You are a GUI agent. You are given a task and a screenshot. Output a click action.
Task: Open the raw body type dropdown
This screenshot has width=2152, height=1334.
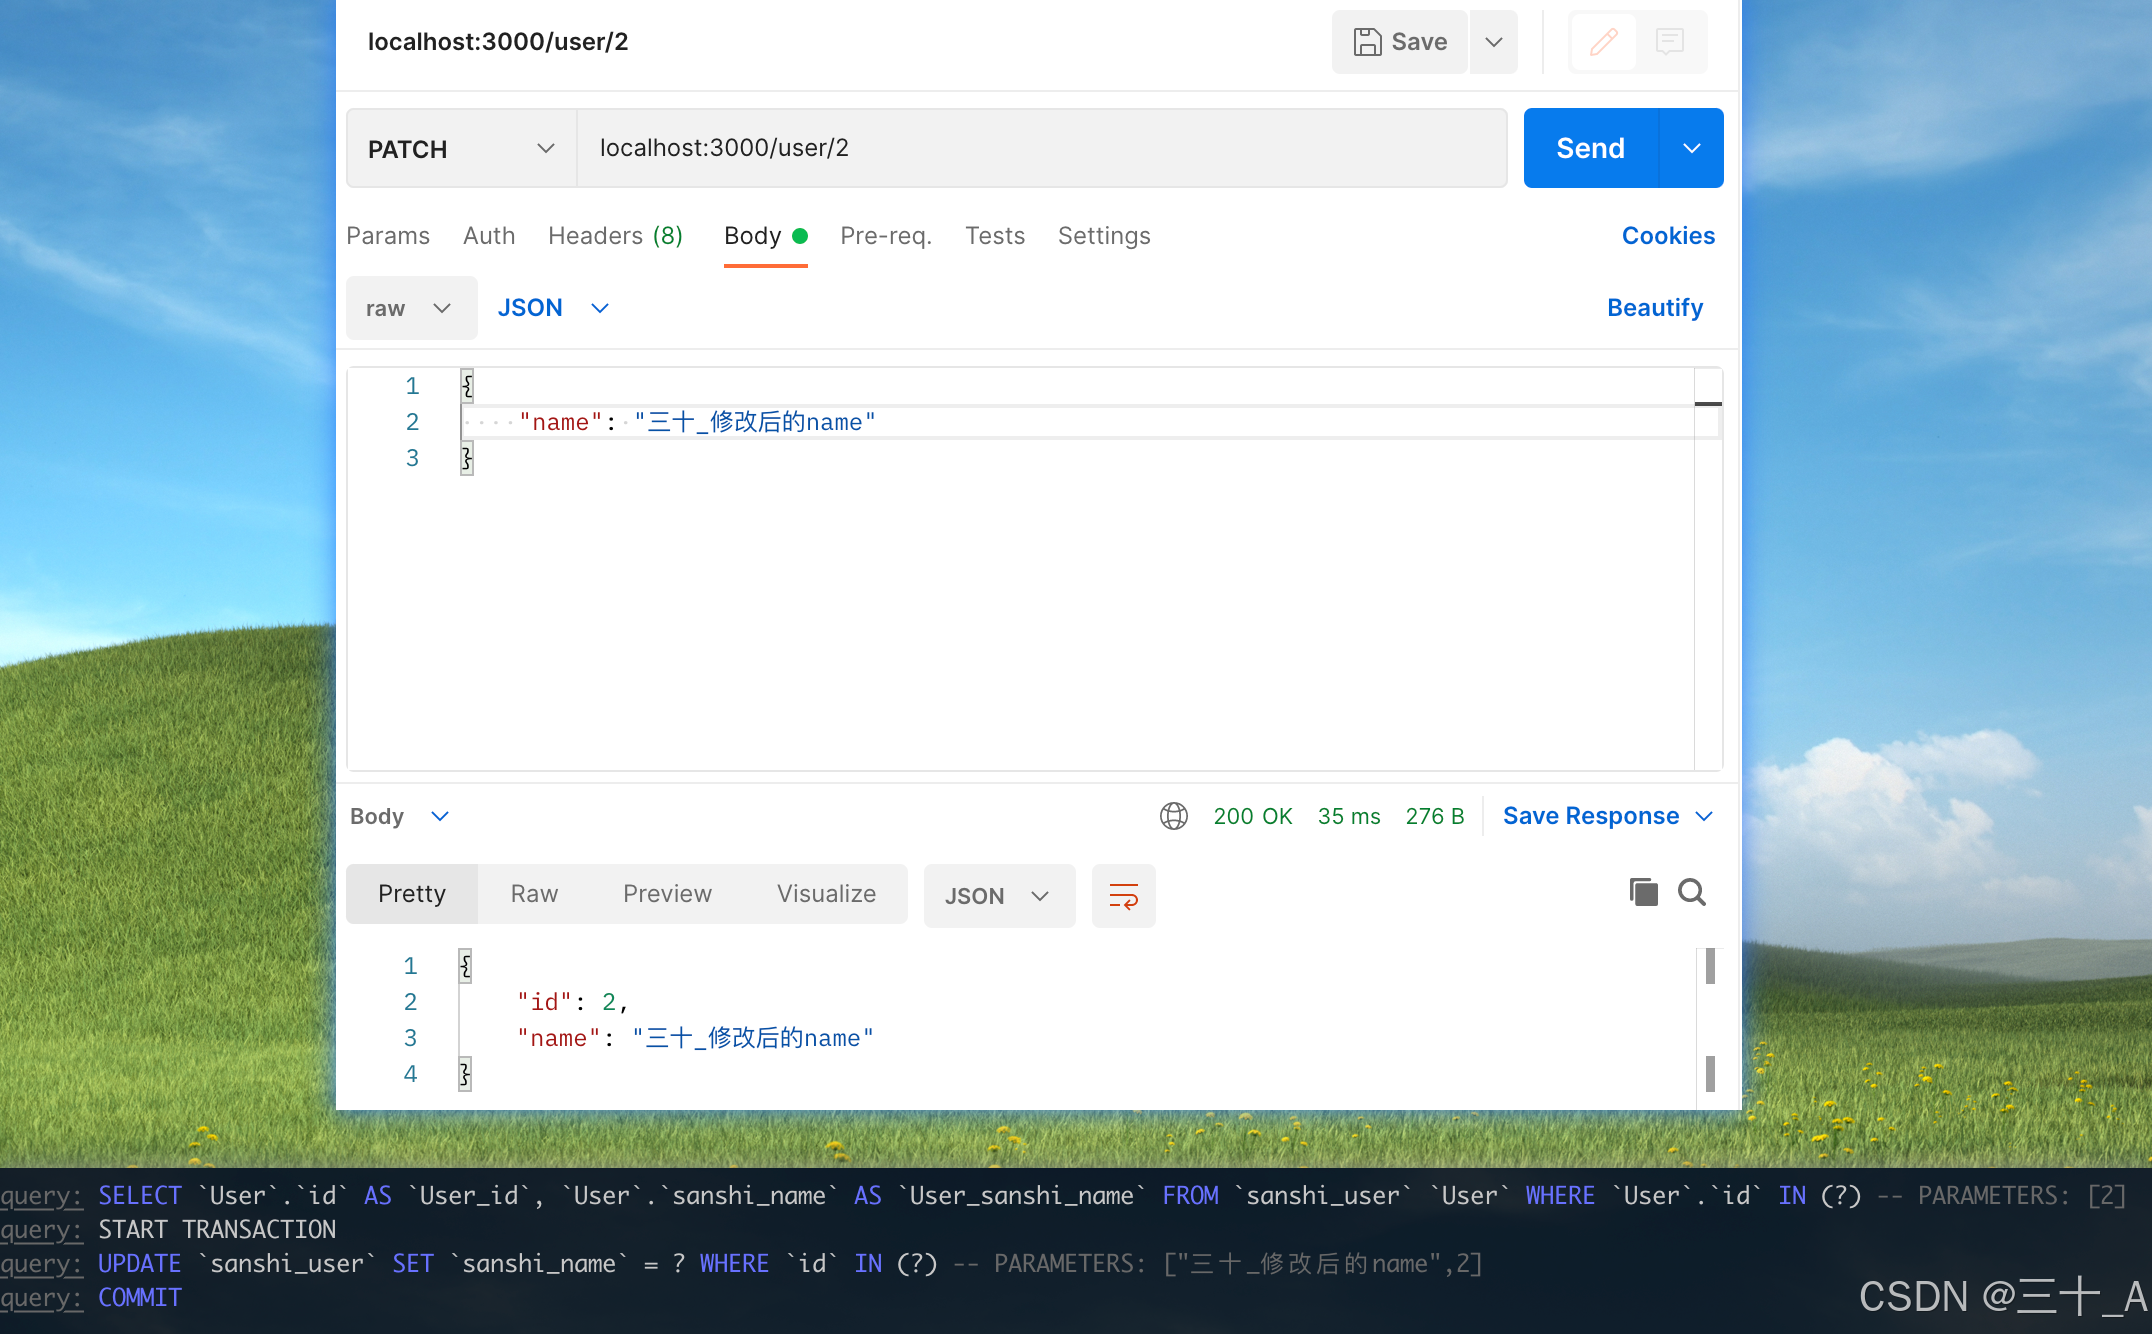(x=411, y=308)
